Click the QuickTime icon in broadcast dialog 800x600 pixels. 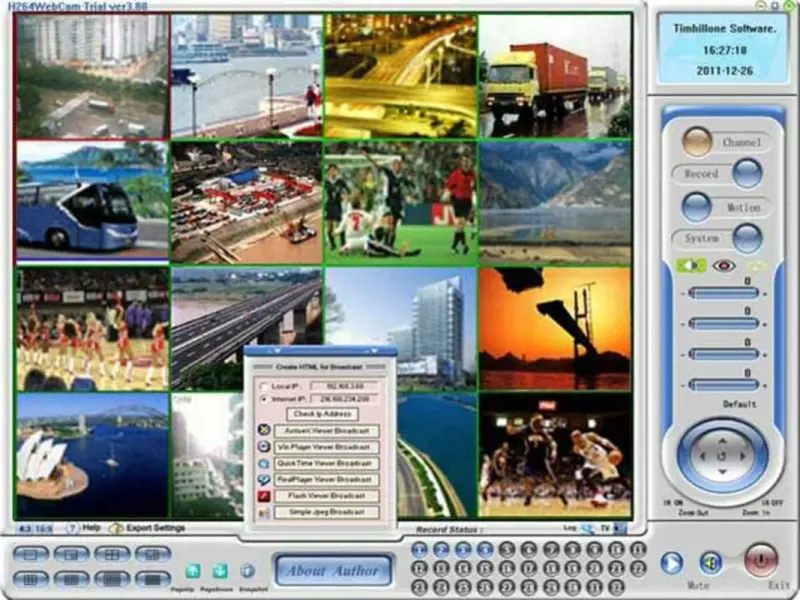pyautogui.click(x=264, y=464)
